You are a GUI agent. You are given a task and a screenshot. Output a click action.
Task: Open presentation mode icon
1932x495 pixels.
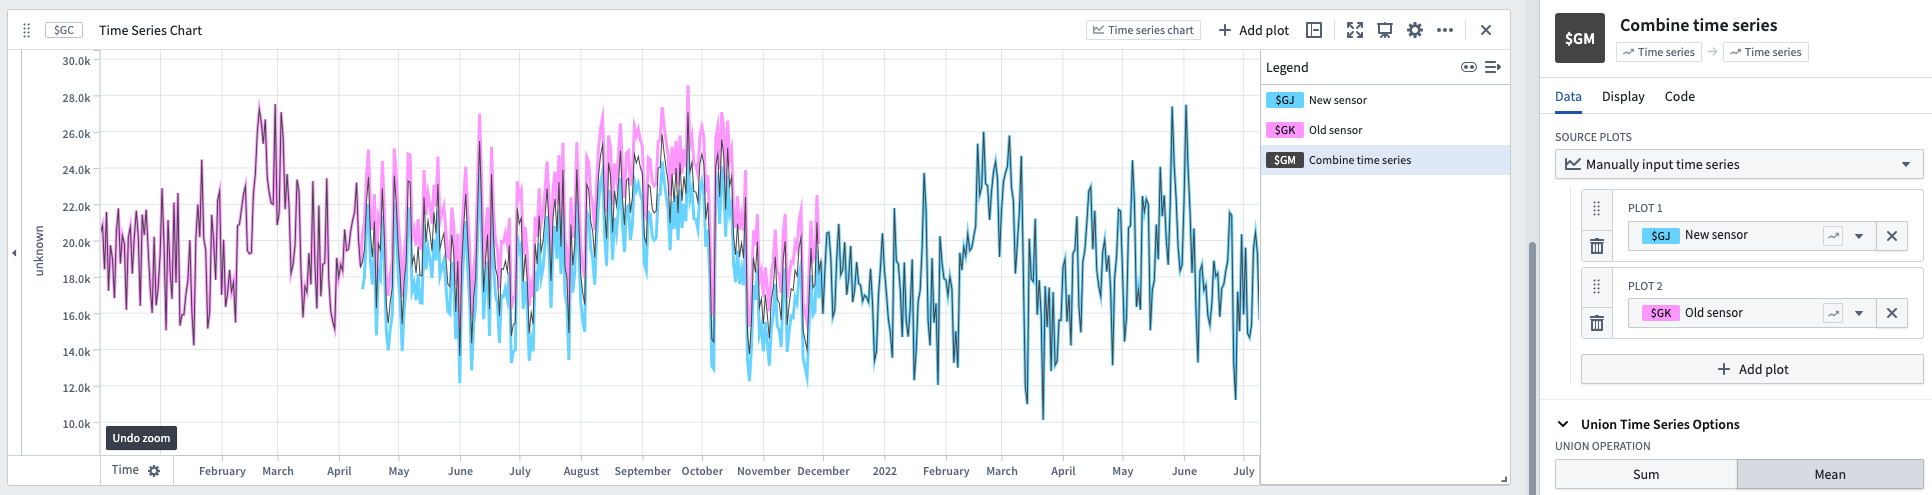tap(1385, 30)
